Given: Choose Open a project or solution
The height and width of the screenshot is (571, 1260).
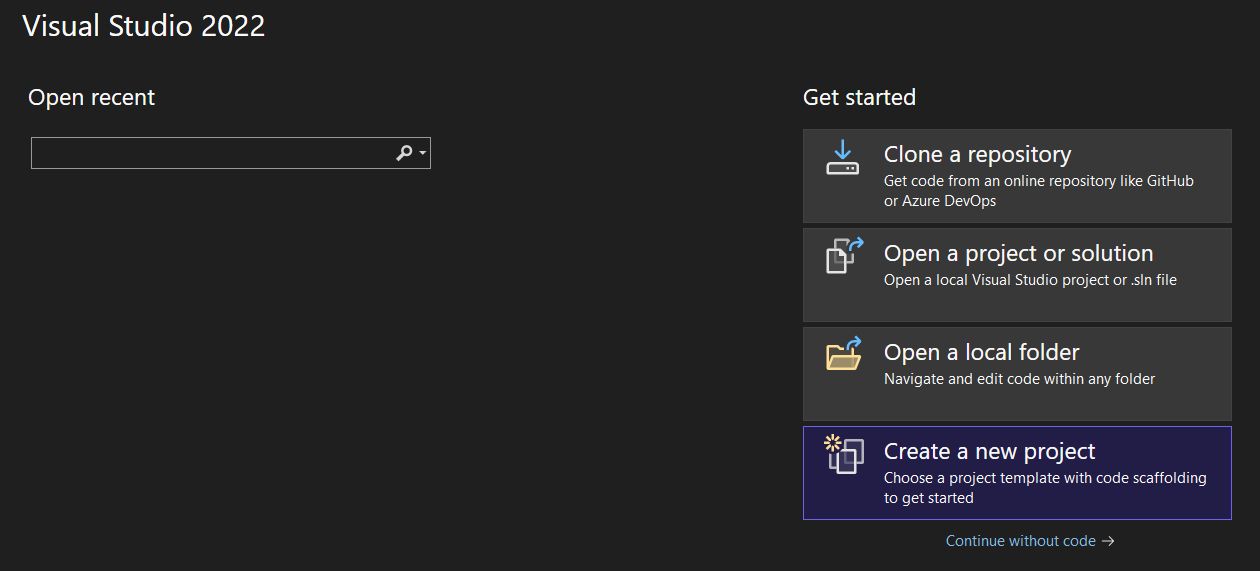Looking at the screenshot, I should [1018, 253].
